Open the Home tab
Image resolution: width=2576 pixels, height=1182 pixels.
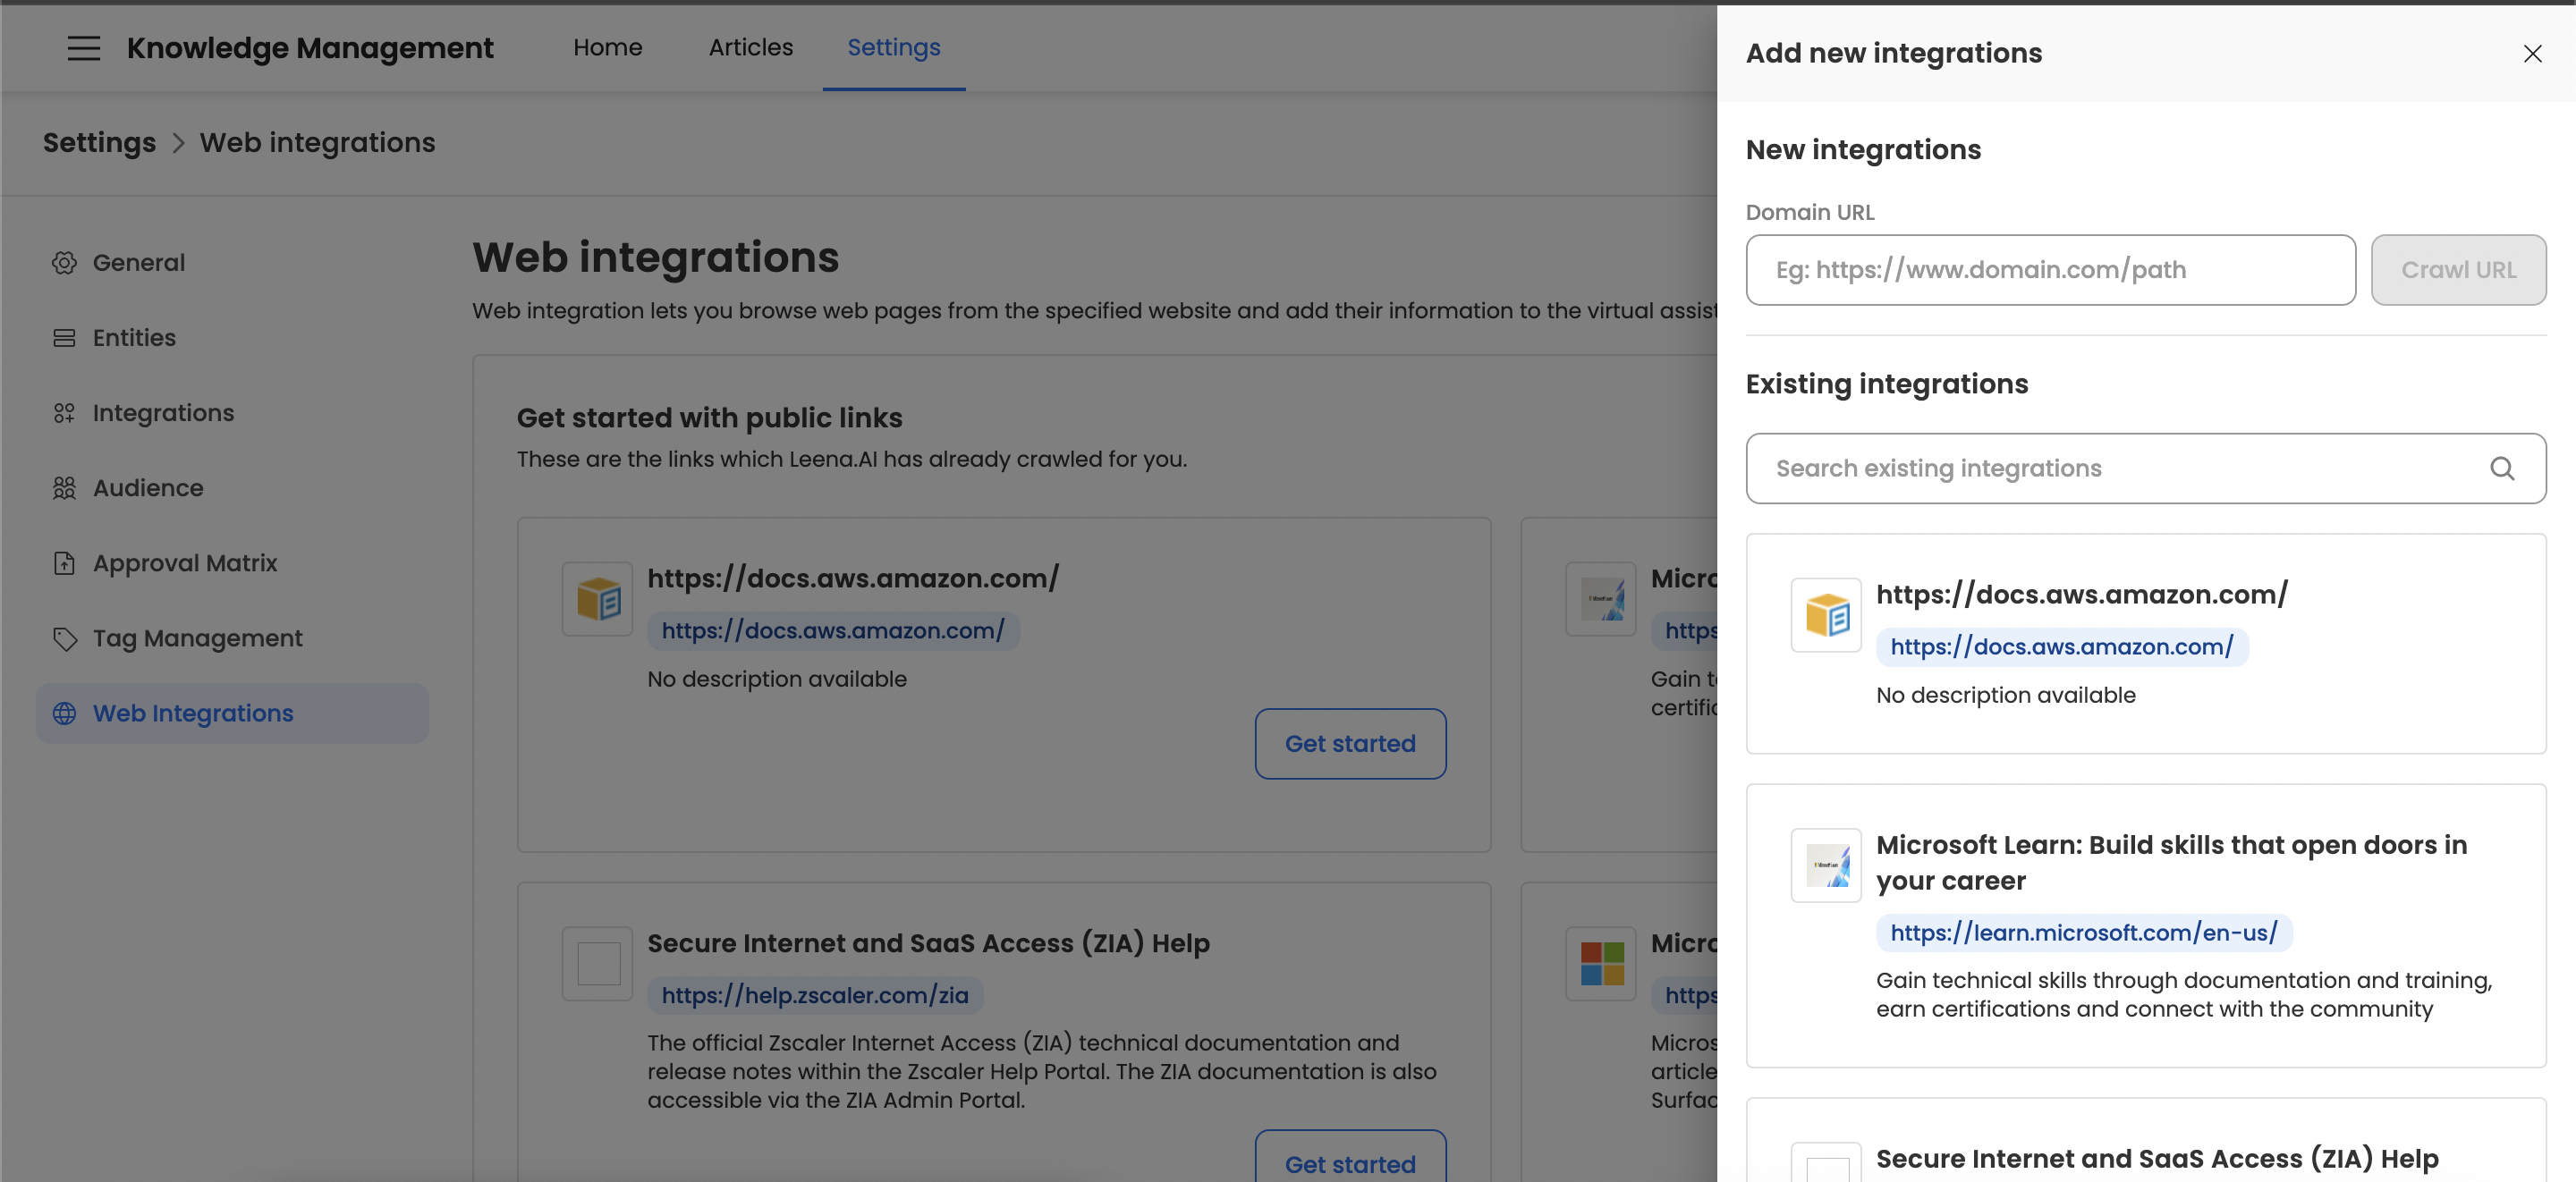click(607, 48)
